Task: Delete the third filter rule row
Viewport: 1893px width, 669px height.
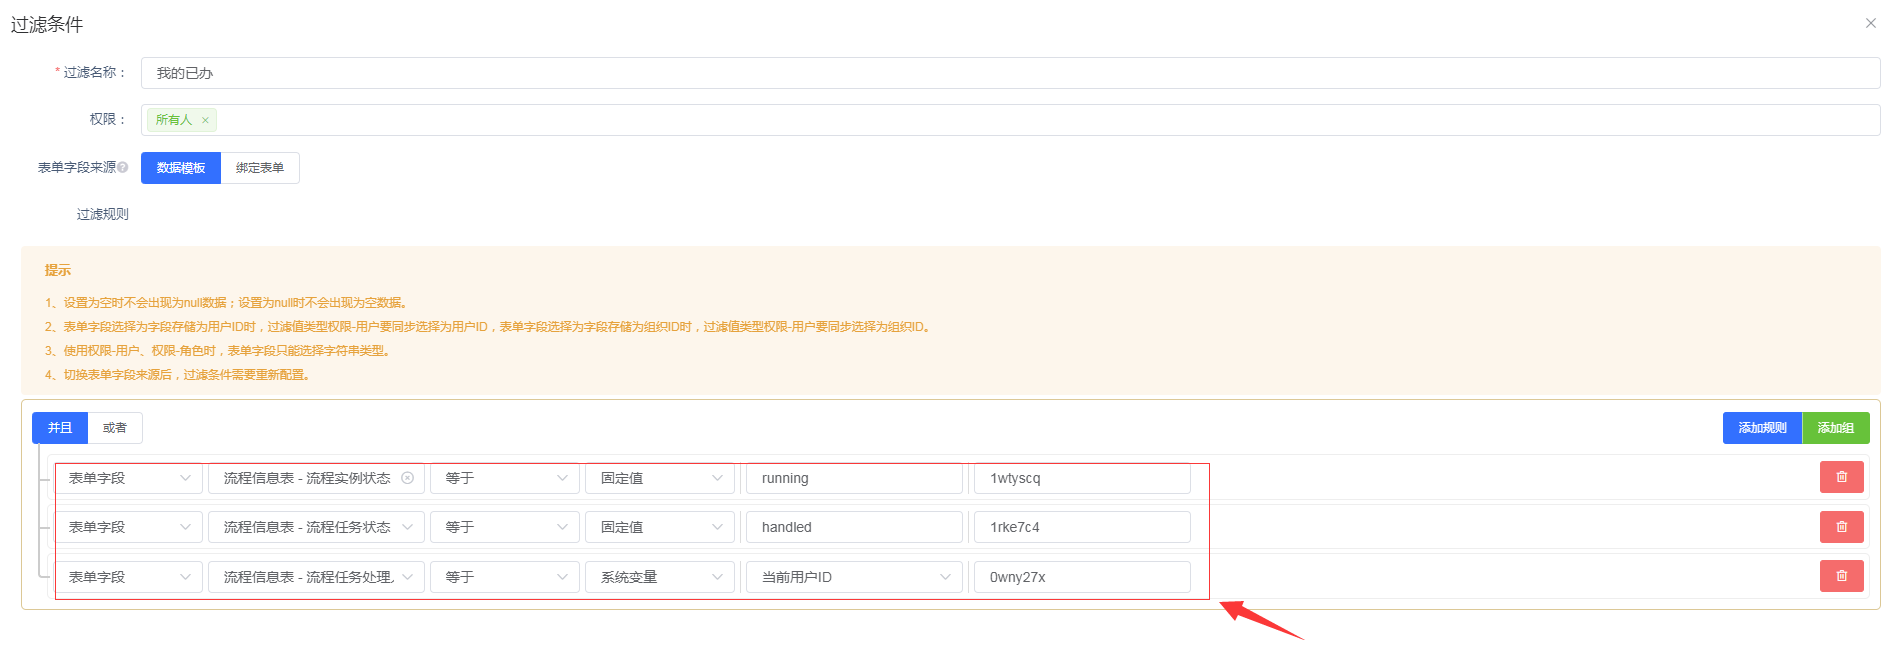Action: [x=1841, y=576]
